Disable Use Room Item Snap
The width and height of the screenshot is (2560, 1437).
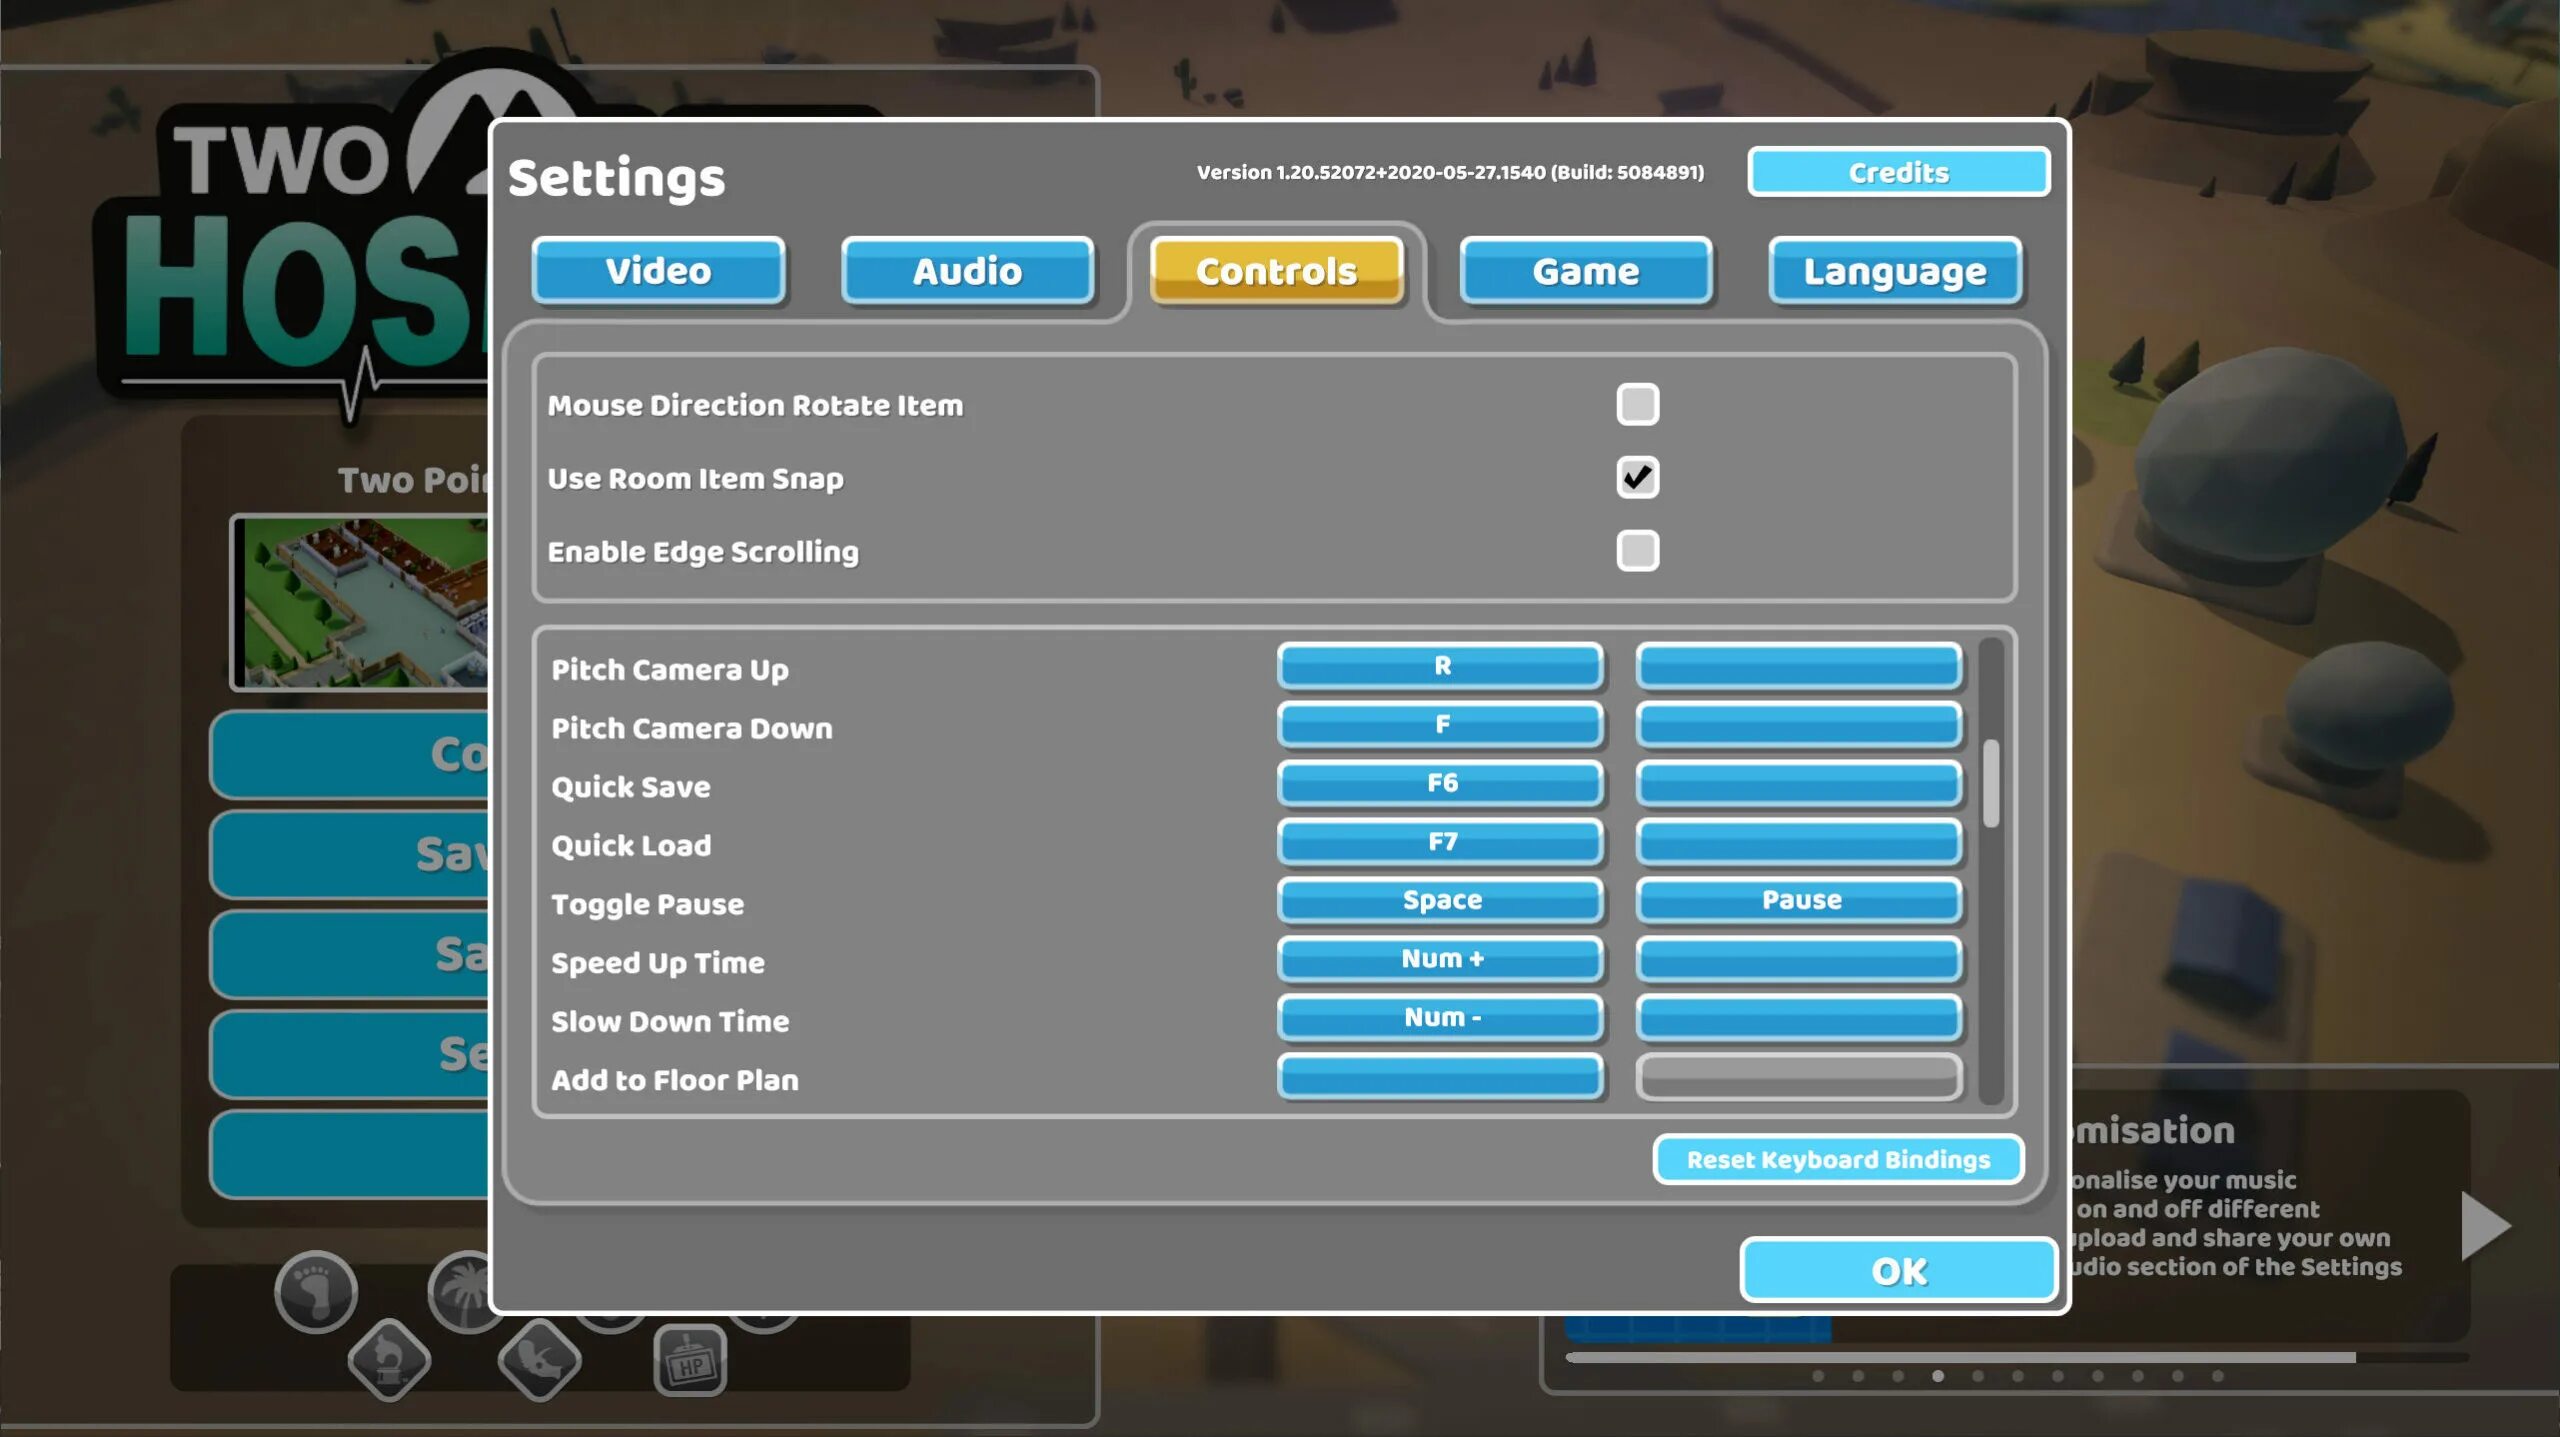(1635, 477)
